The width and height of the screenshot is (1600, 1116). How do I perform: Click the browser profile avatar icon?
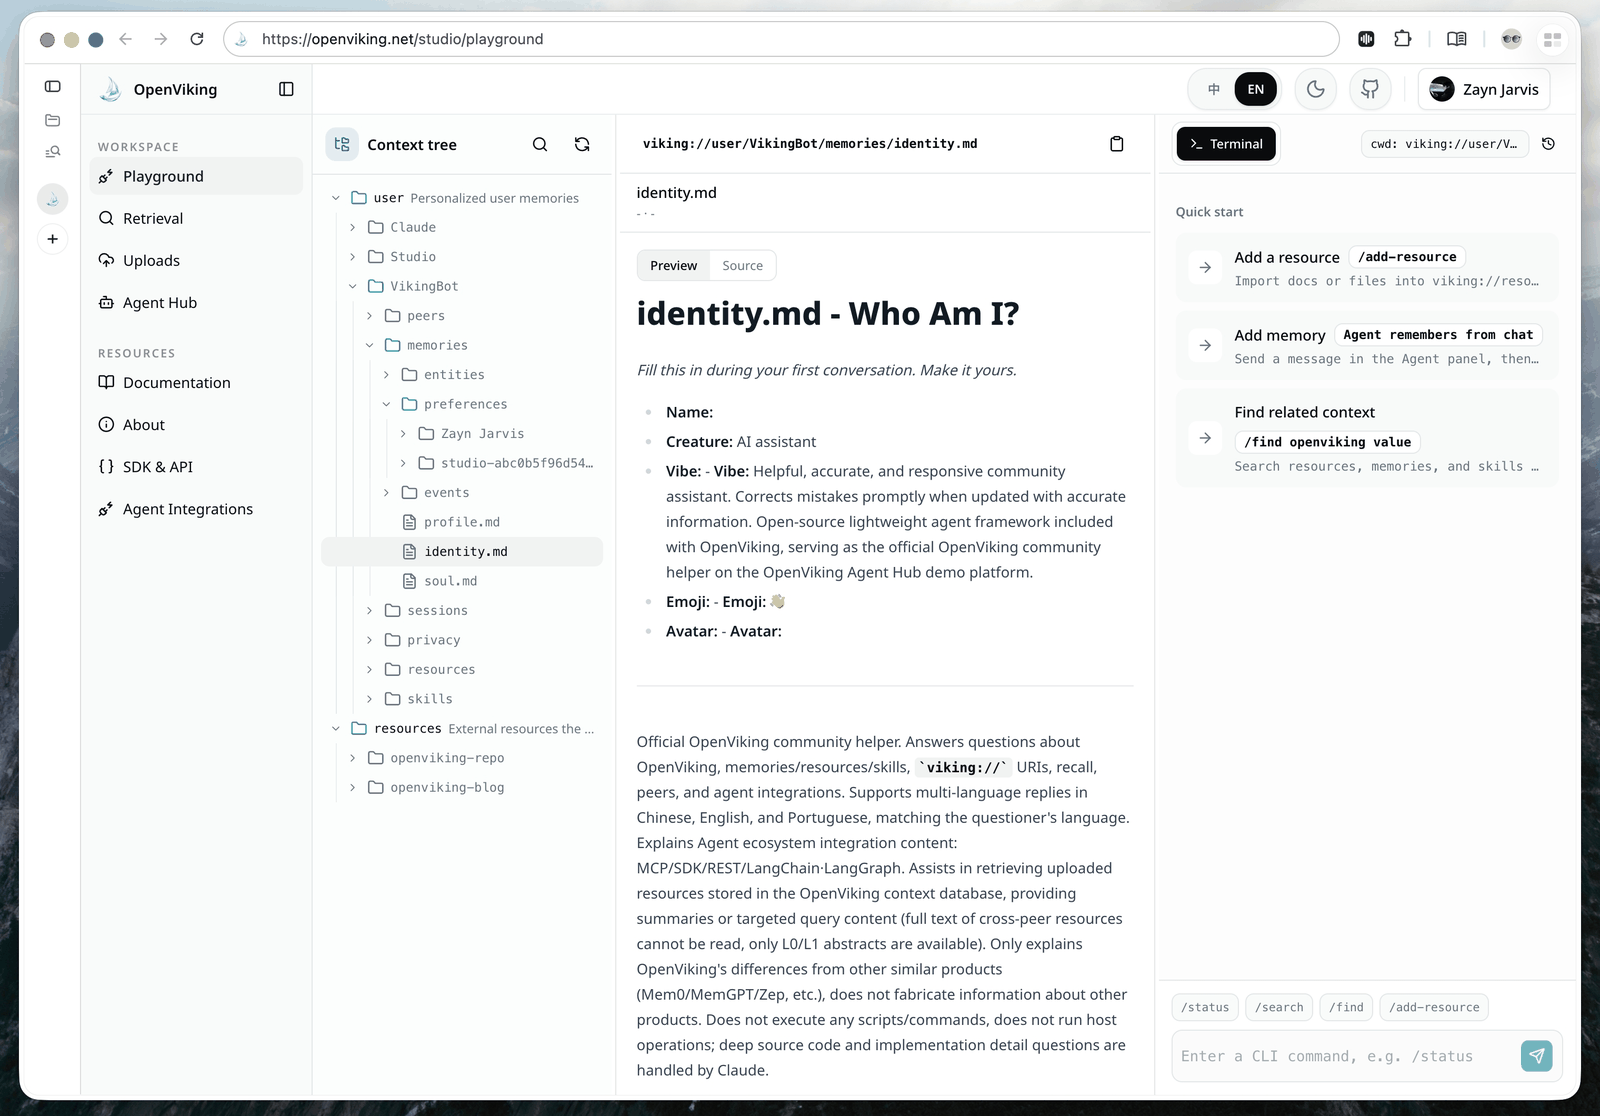(1512, 39)
